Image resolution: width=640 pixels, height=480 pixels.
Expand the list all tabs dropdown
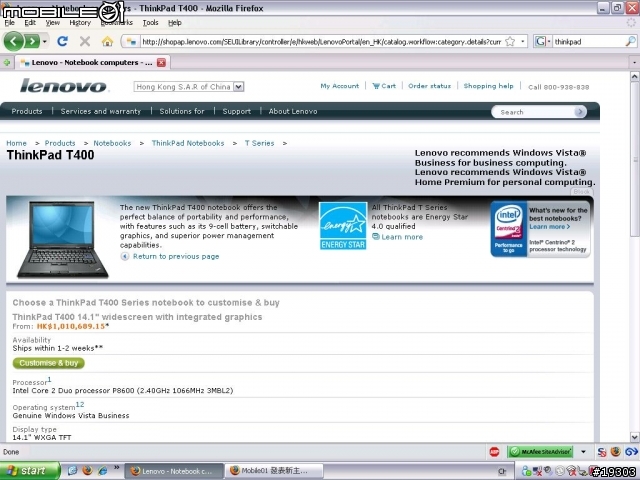[x=634, y=62]
